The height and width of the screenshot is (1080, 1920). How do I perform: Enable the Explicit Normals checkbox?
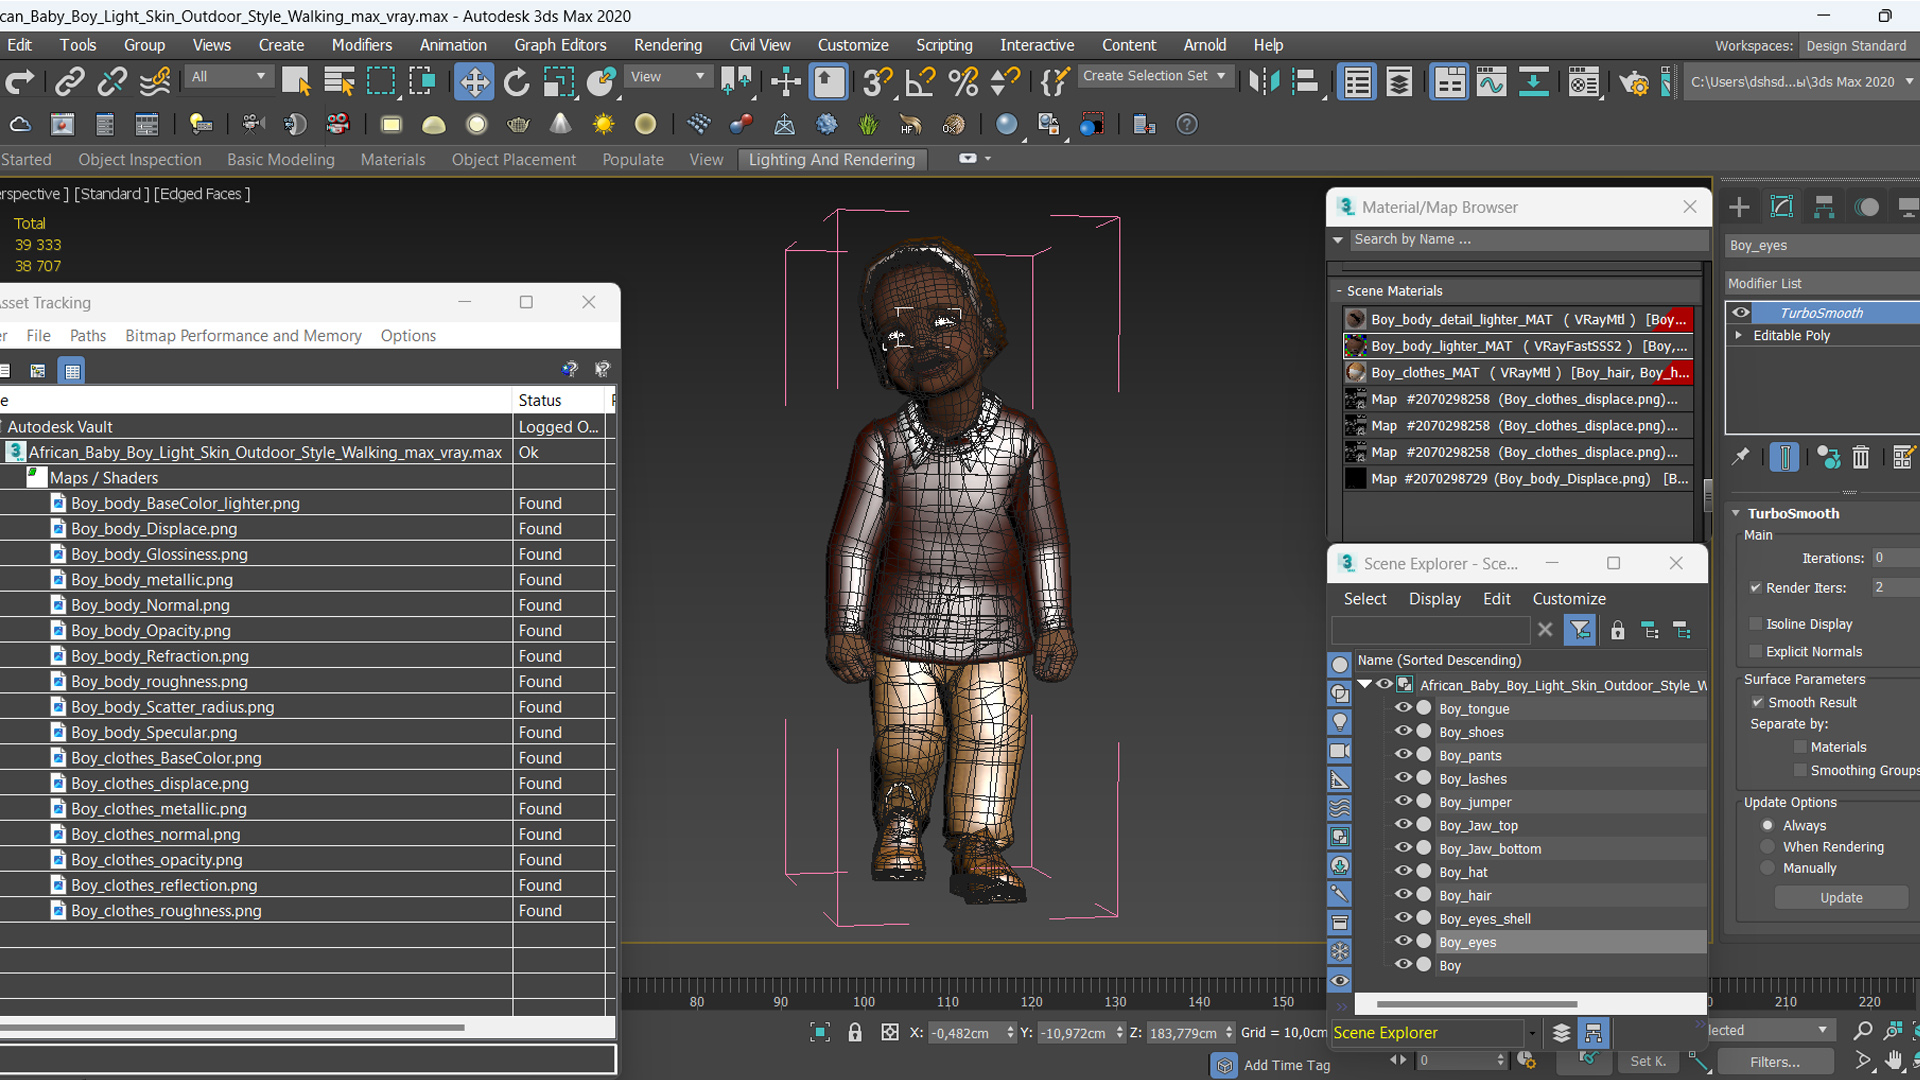coord(1755,651)
